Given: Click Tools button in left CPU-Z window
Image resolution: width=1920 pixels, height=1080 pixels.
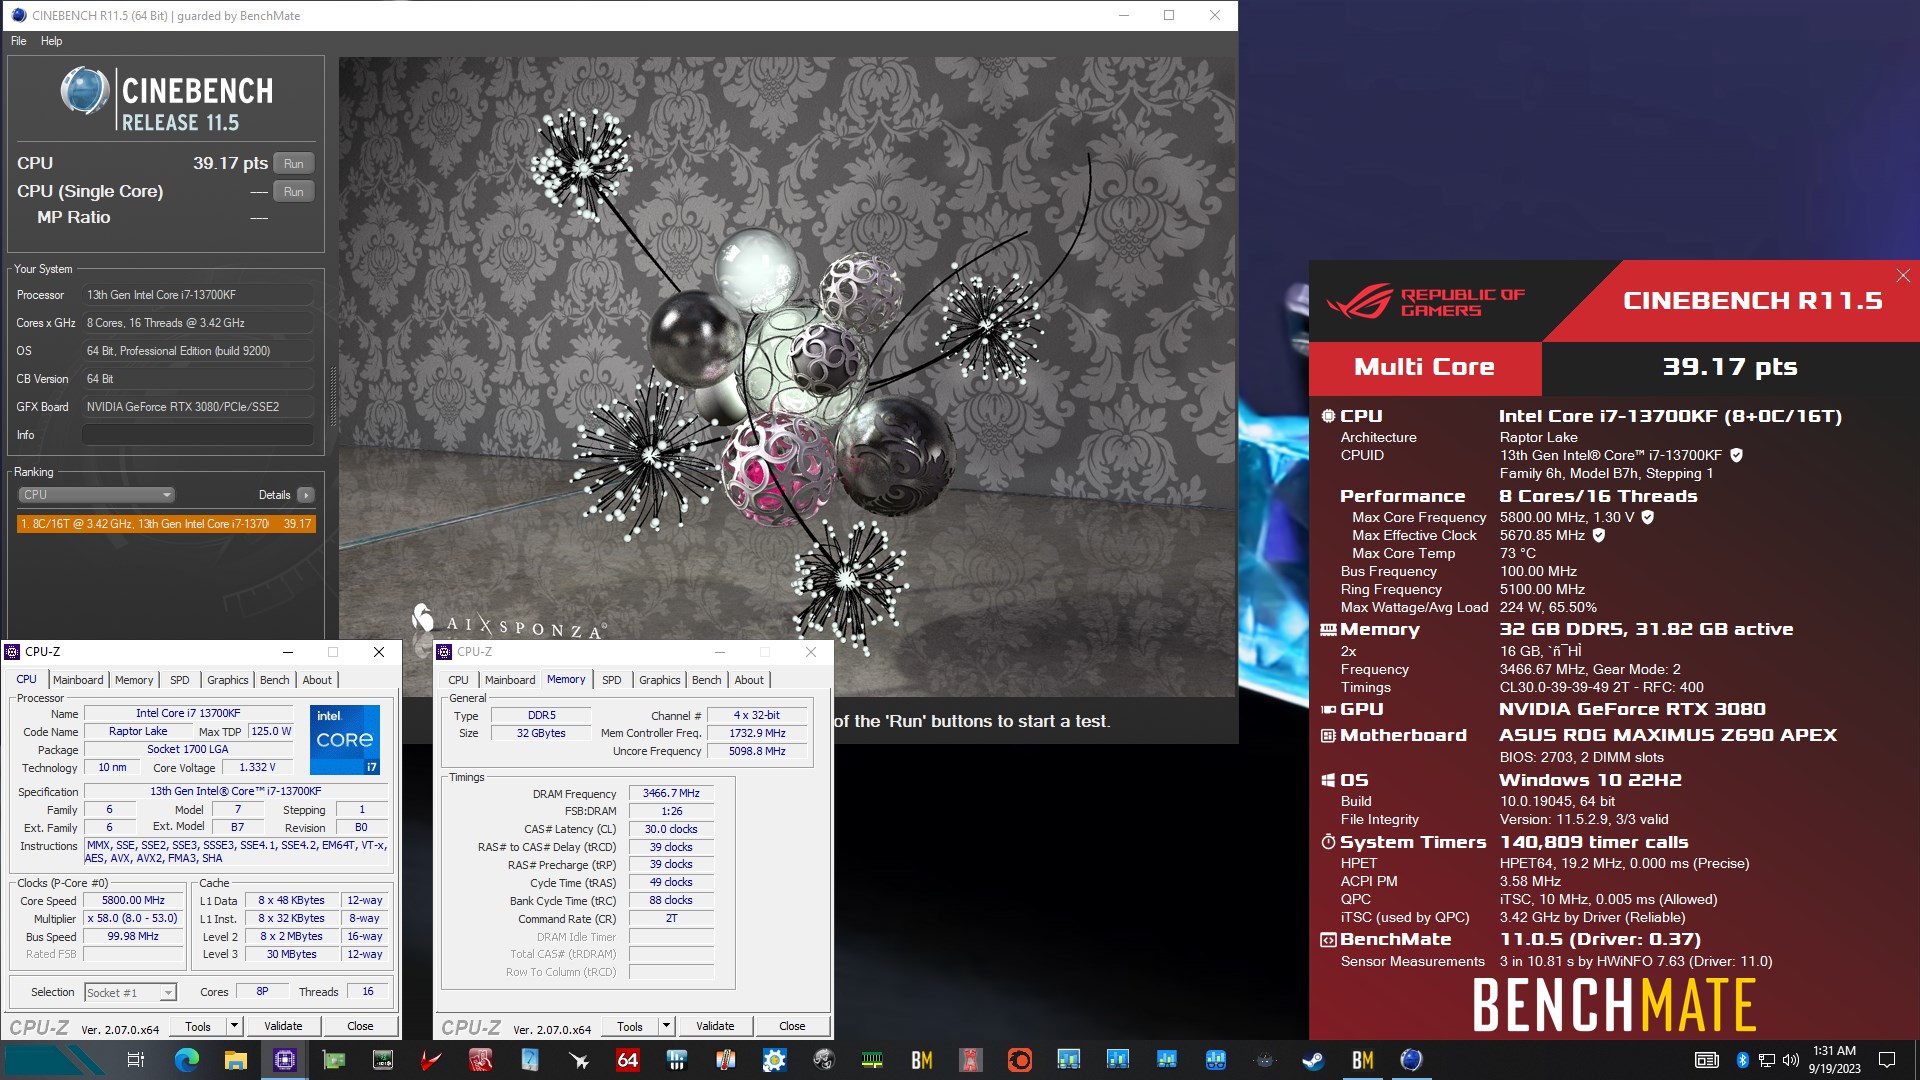Looking at the screenshot, I should [x=198, y=1026].
